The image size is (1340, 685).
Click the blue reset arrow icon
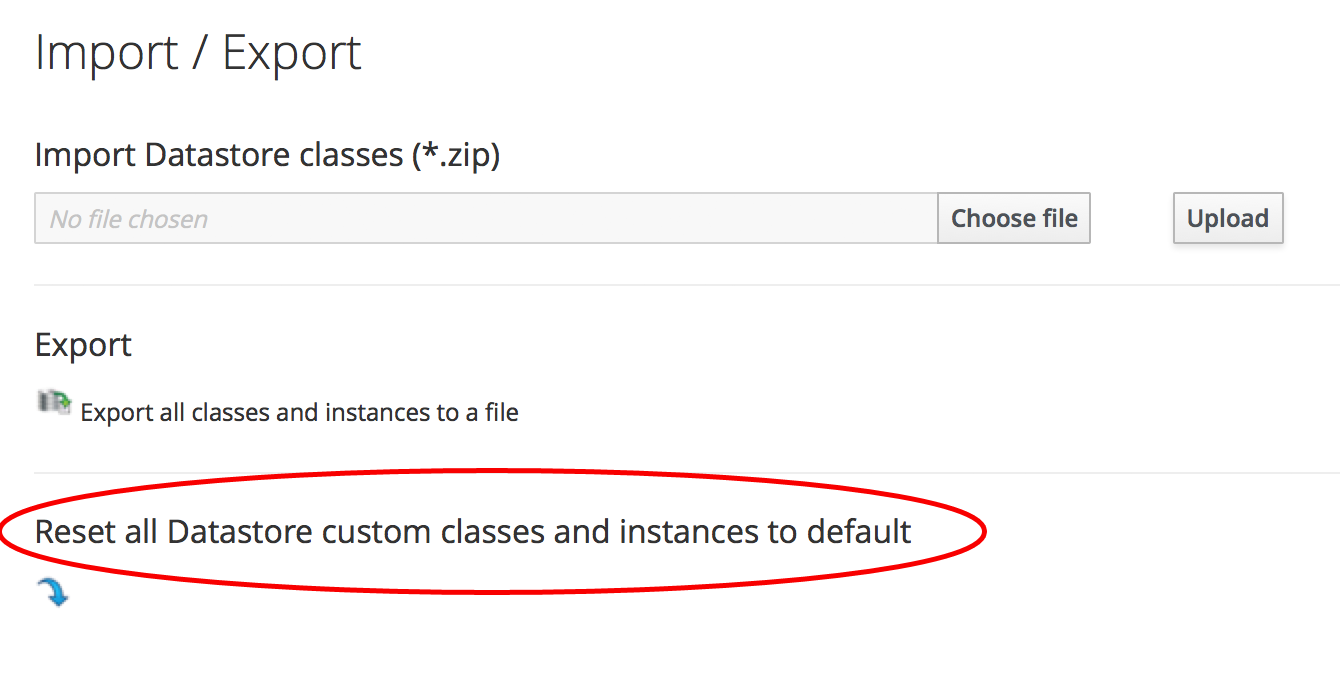53,593
